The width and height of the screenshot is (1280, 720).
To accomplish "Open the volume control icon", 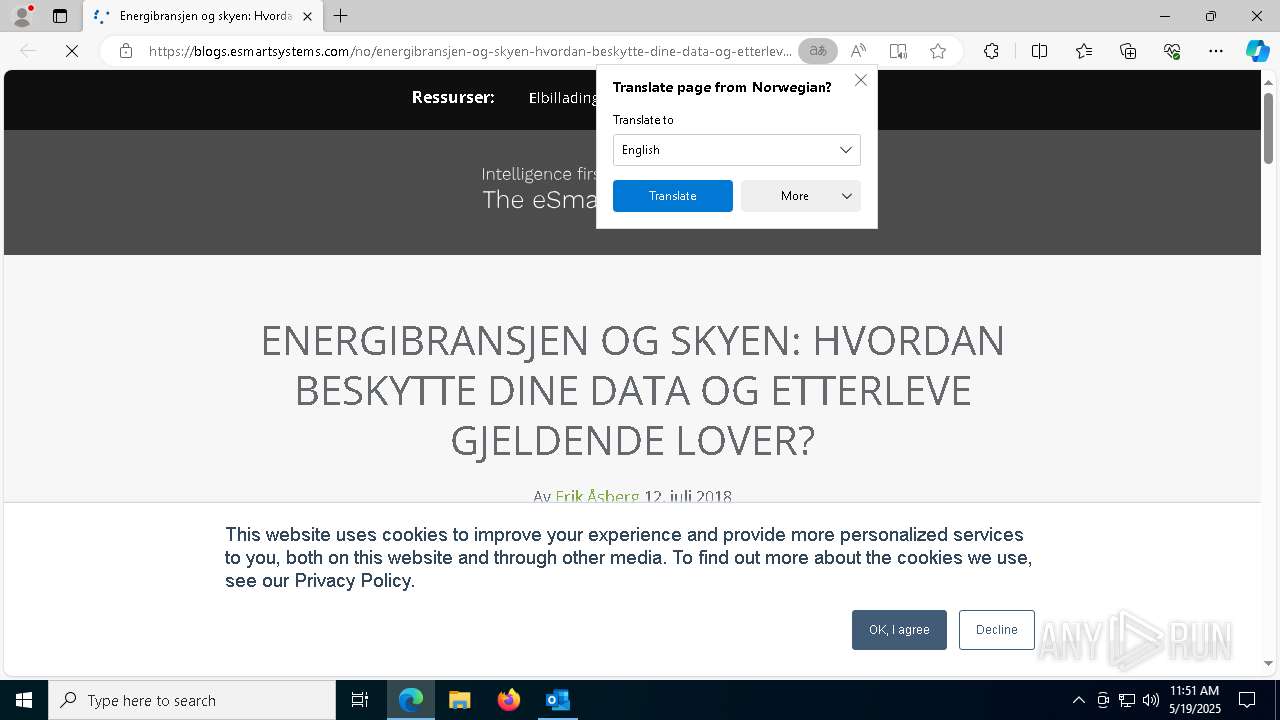I will coord(1151,700).
